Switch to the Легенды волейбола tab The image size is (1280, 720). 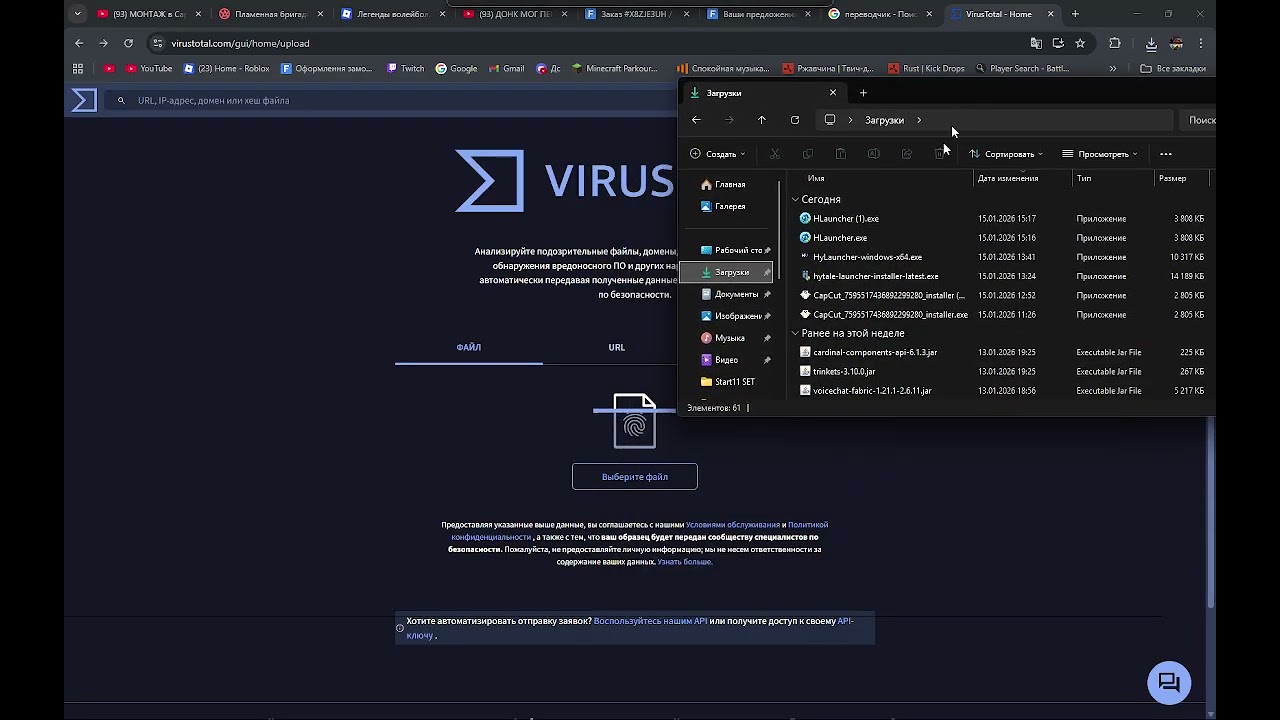pos(394,14)
